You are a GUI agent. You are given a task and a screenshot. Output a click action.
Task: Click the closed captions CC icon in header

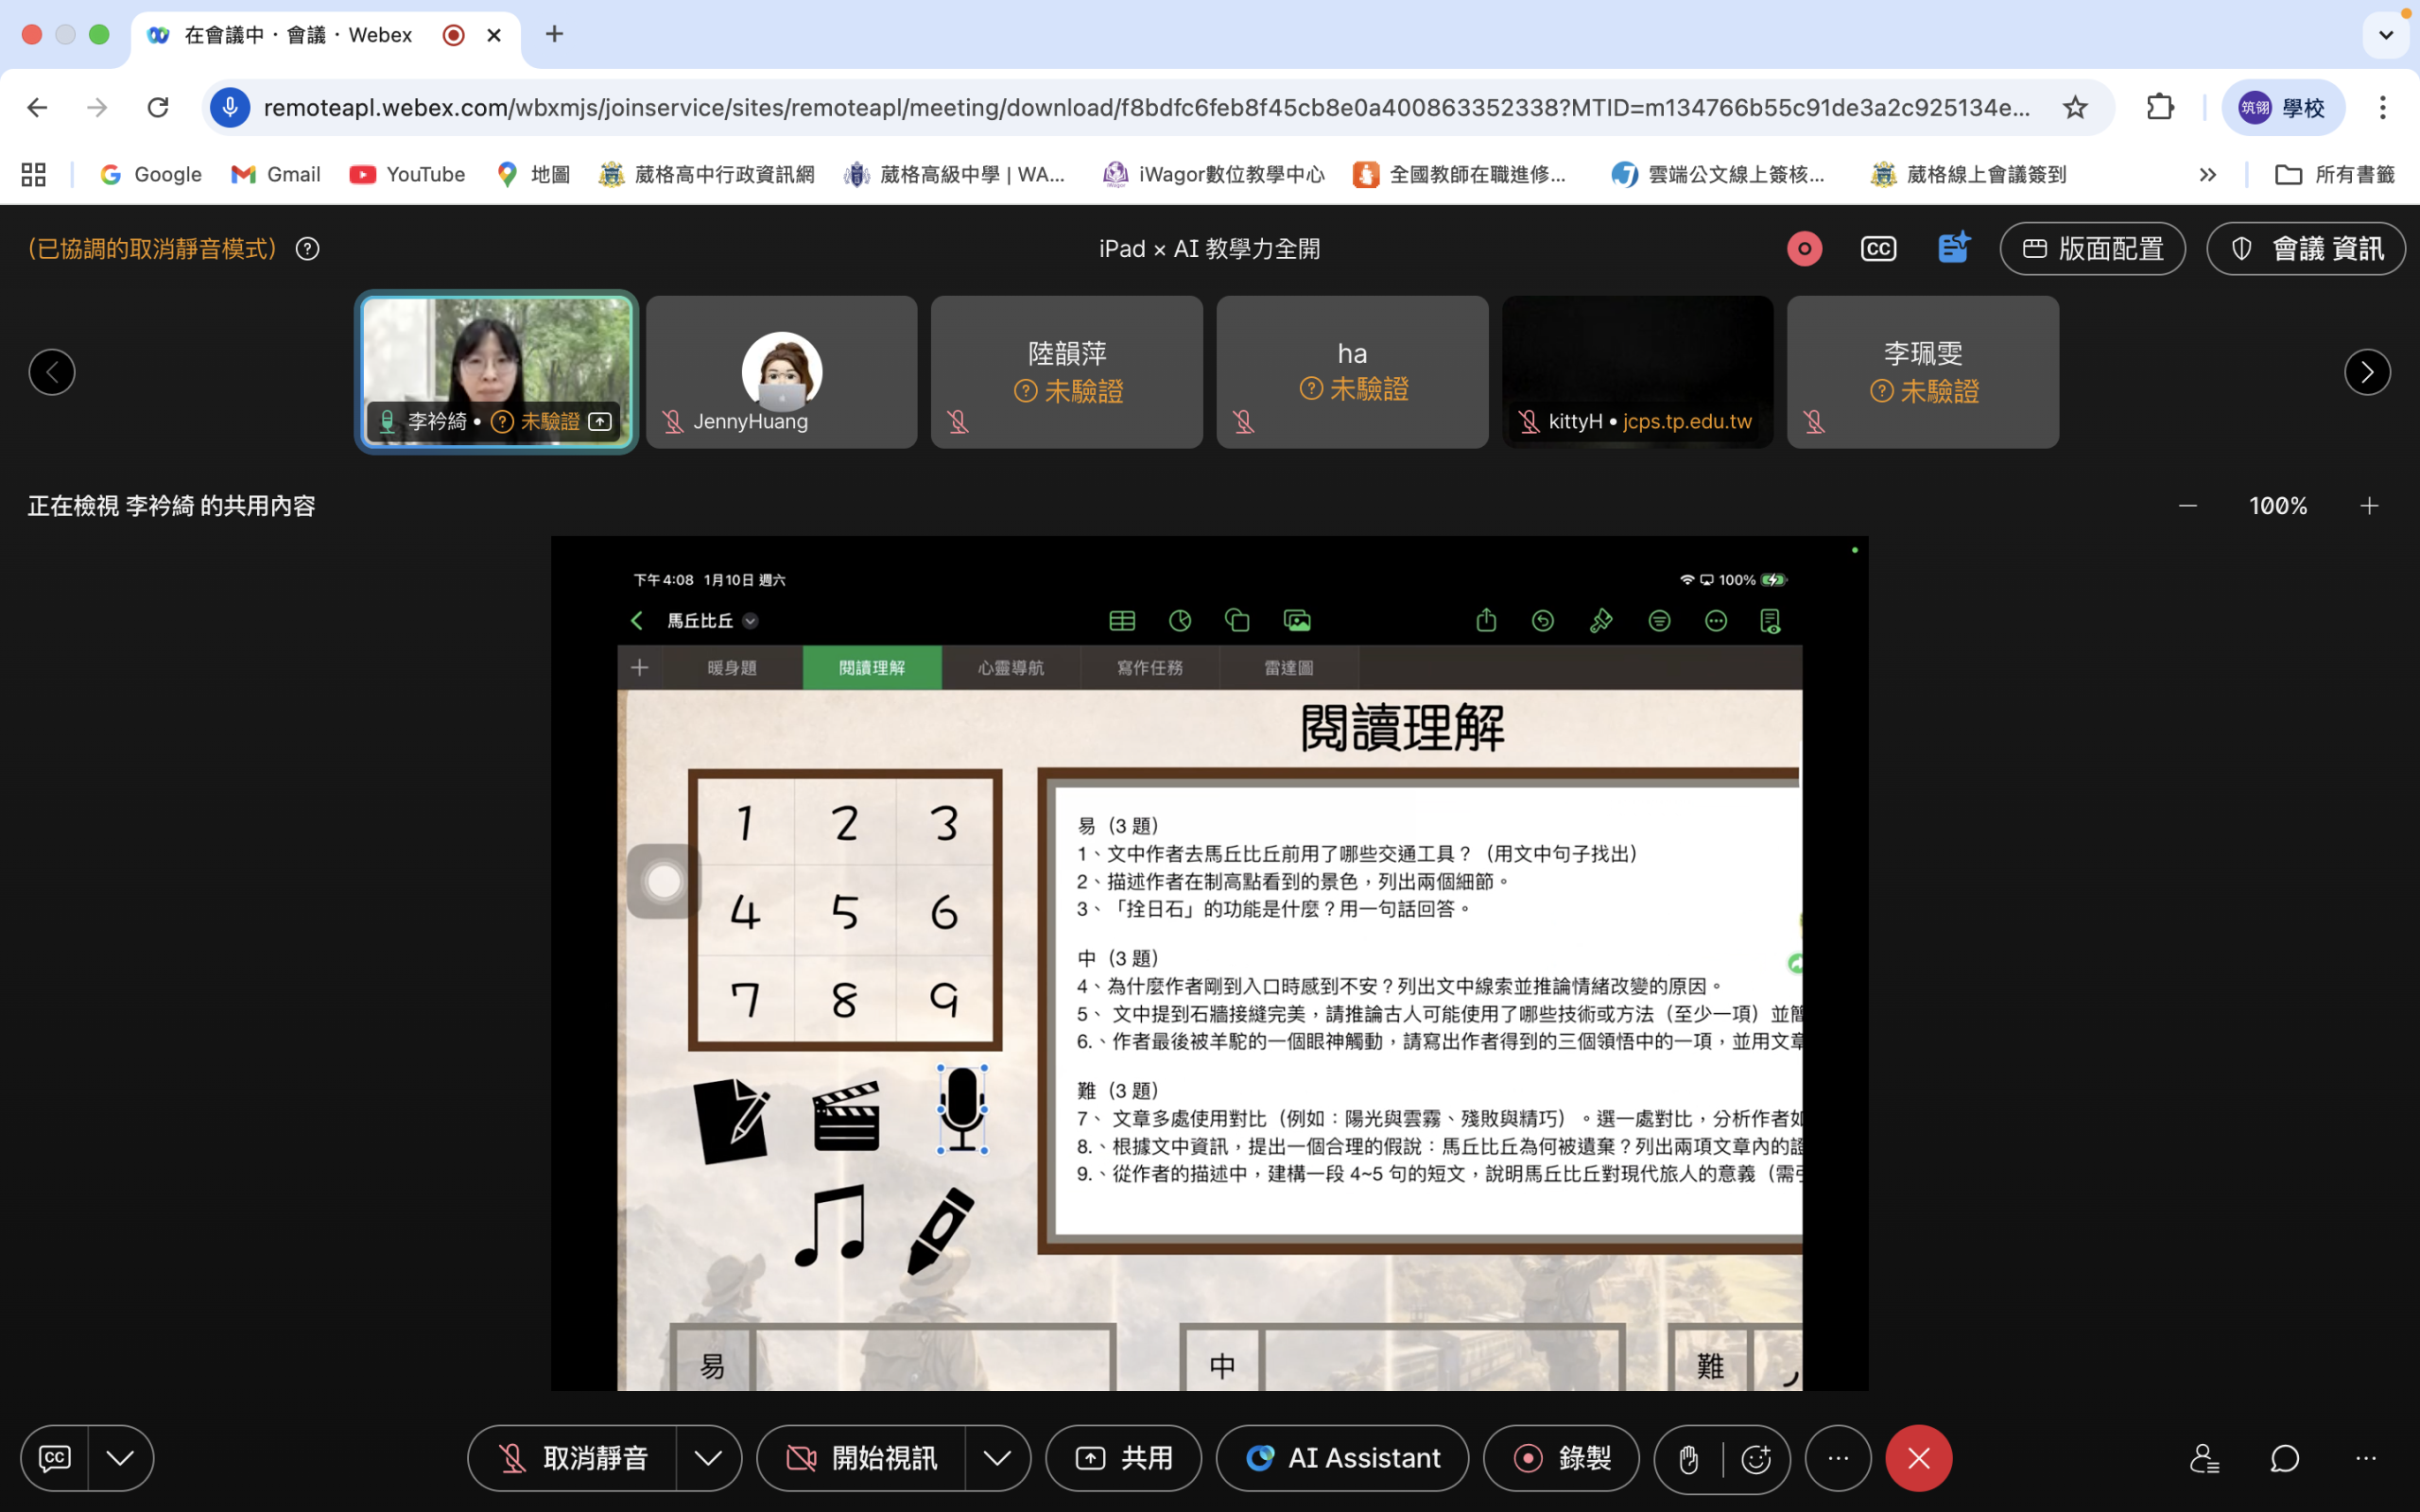coord(1878,248)
